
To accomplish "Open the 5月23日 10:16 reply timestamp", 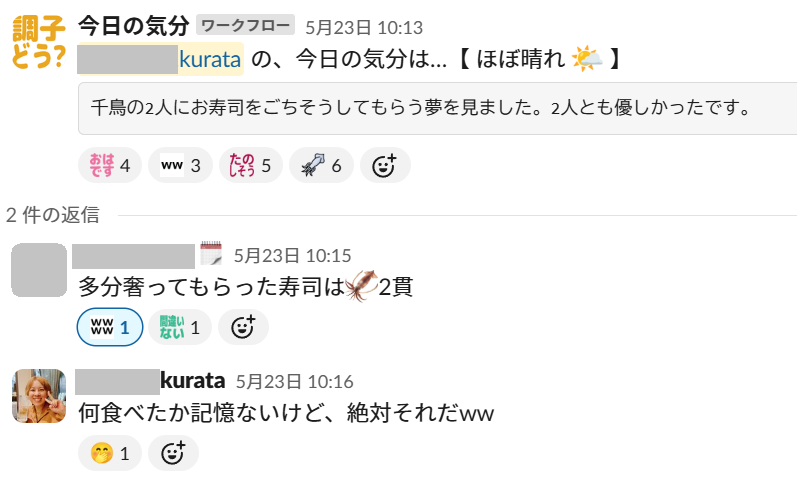I will [x=294, y=381].
